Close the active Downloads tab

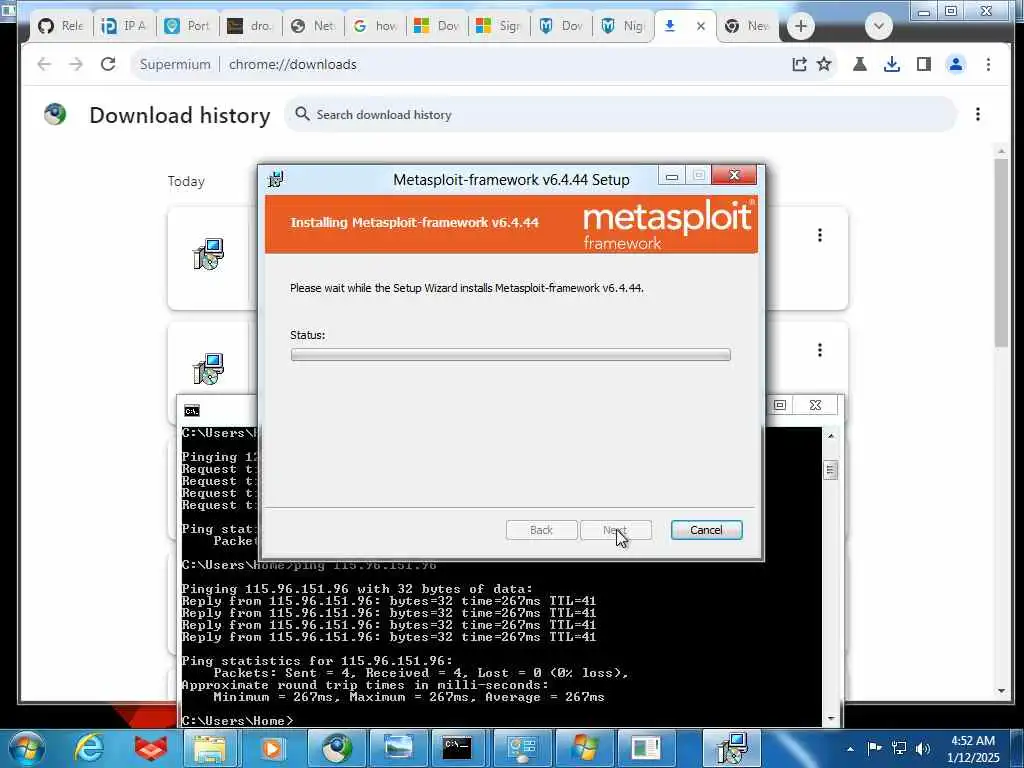[700, 26]
